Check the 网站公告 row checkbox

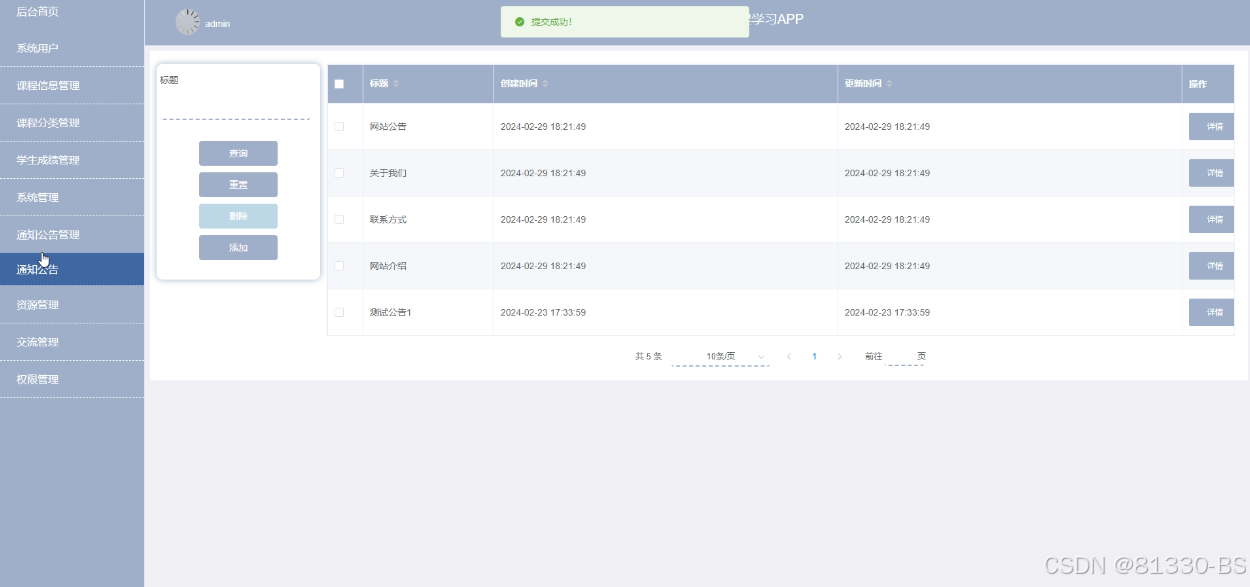(x=339, y=127)
